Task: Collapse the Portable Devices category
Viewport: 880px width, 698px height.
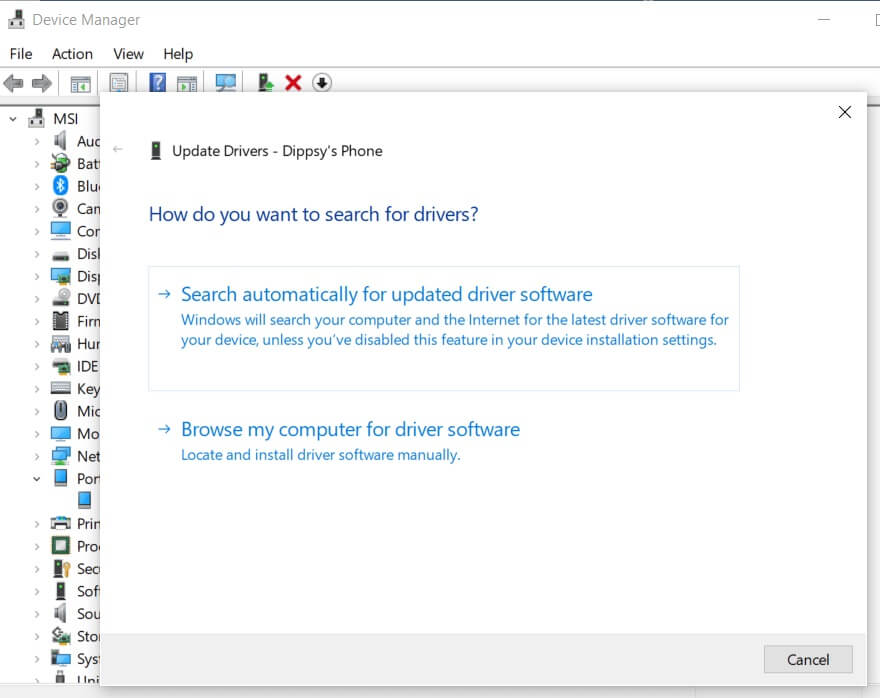Action: [37, 479]
